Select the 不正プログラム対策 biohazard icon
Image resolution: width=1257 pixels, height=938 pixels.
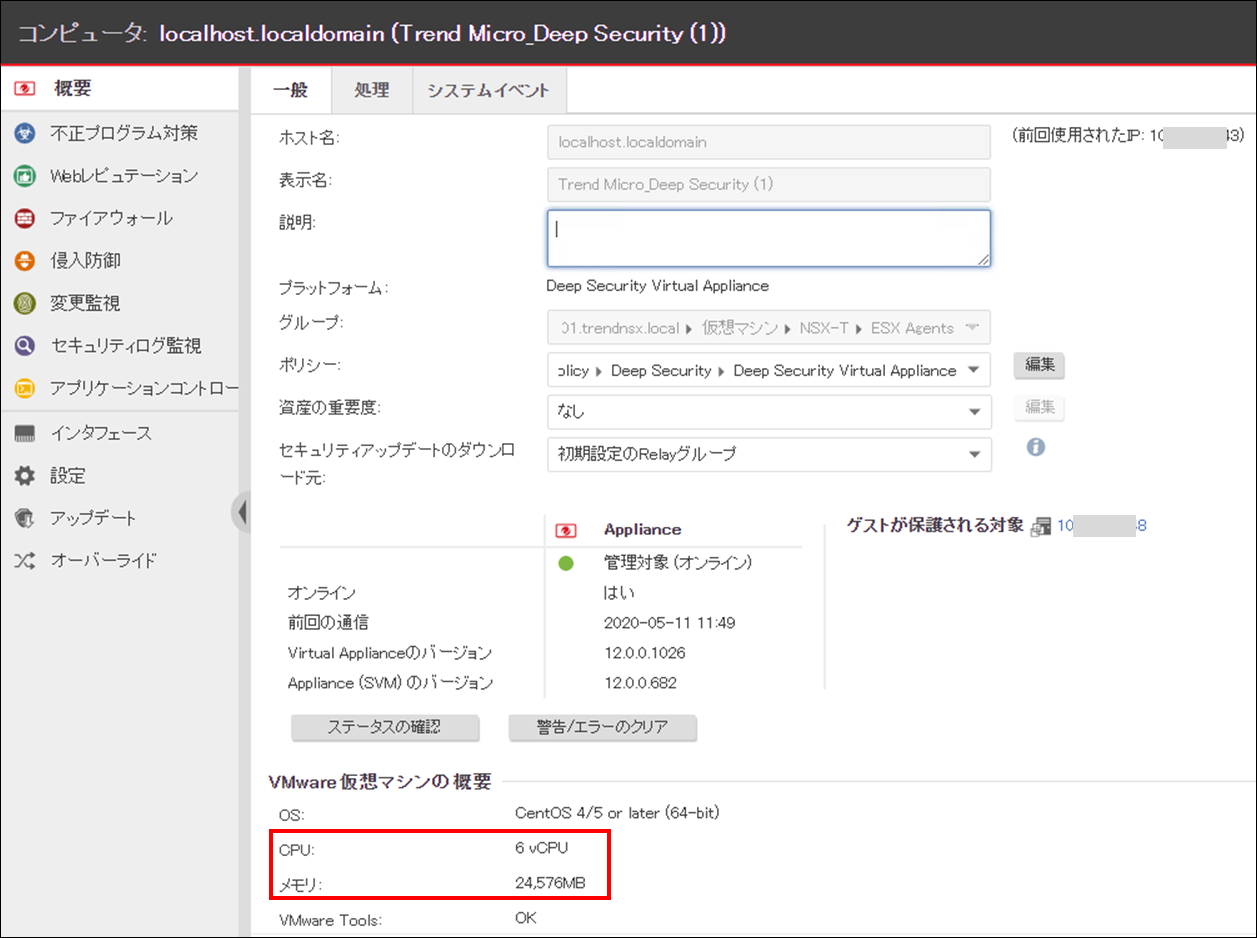tap(25, 133)
